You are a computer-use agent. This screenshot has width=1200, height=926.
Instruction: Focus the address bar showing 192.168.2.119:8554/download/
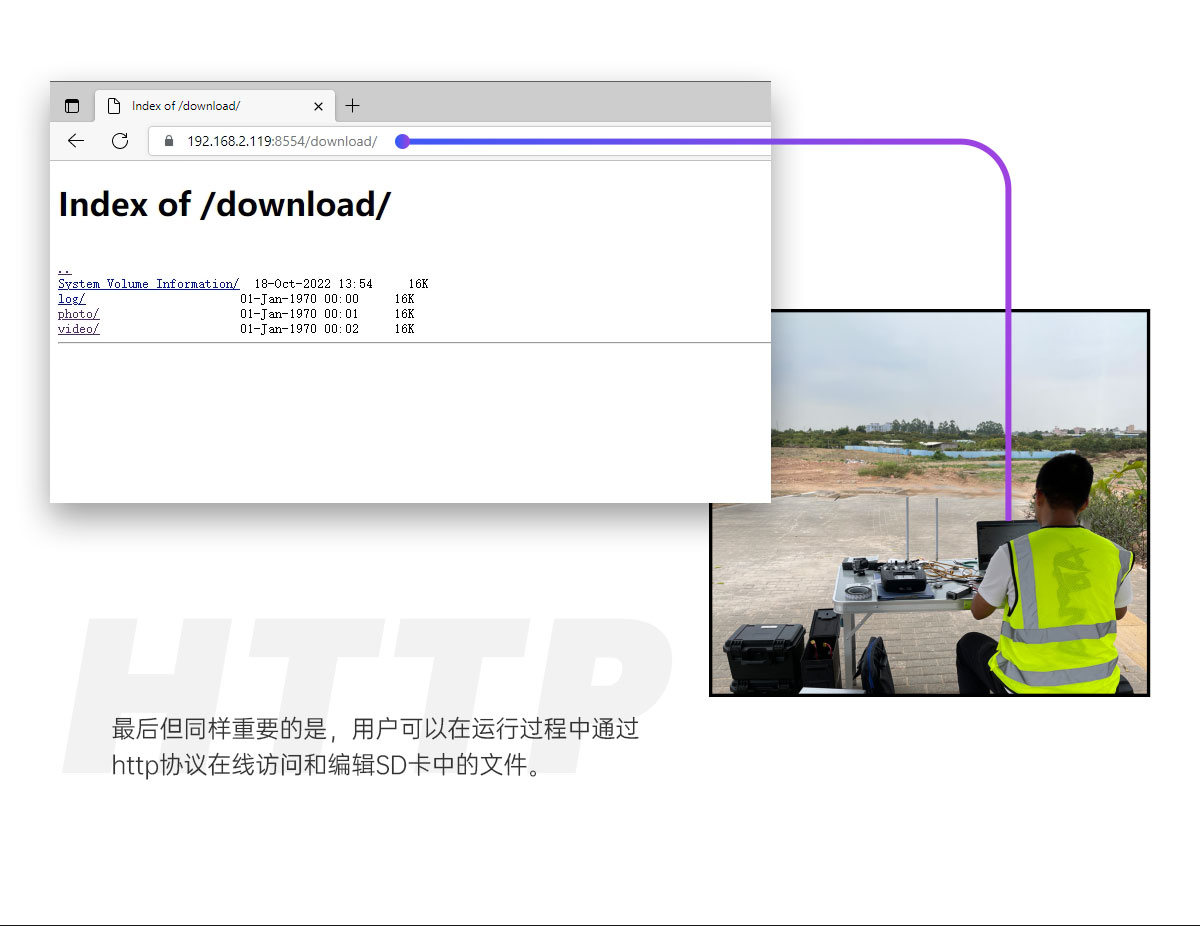pos(282,141)
